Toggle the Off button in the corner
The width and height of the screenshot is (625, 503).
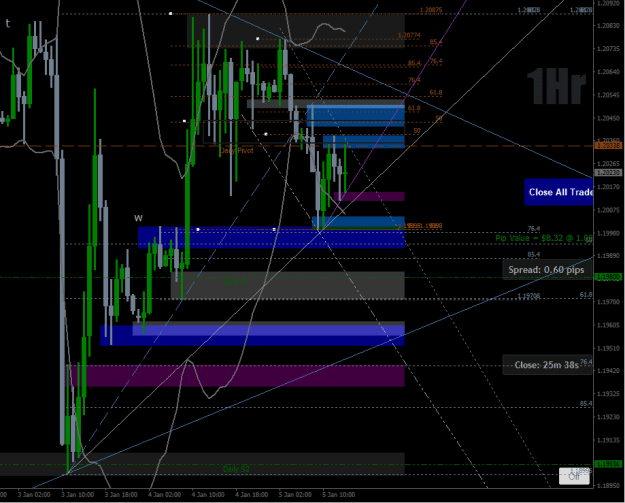coord(574,476)
